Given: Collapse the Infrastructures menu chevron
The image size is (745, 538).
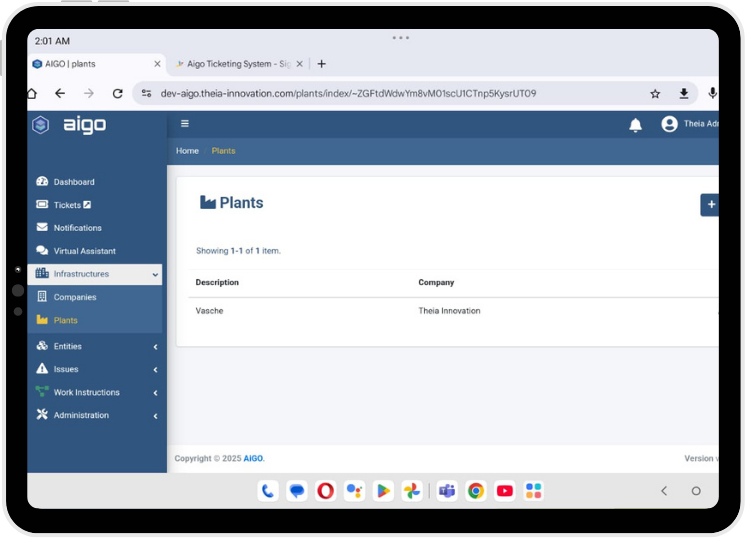Looking at the screenshot, I should (155, 275).
